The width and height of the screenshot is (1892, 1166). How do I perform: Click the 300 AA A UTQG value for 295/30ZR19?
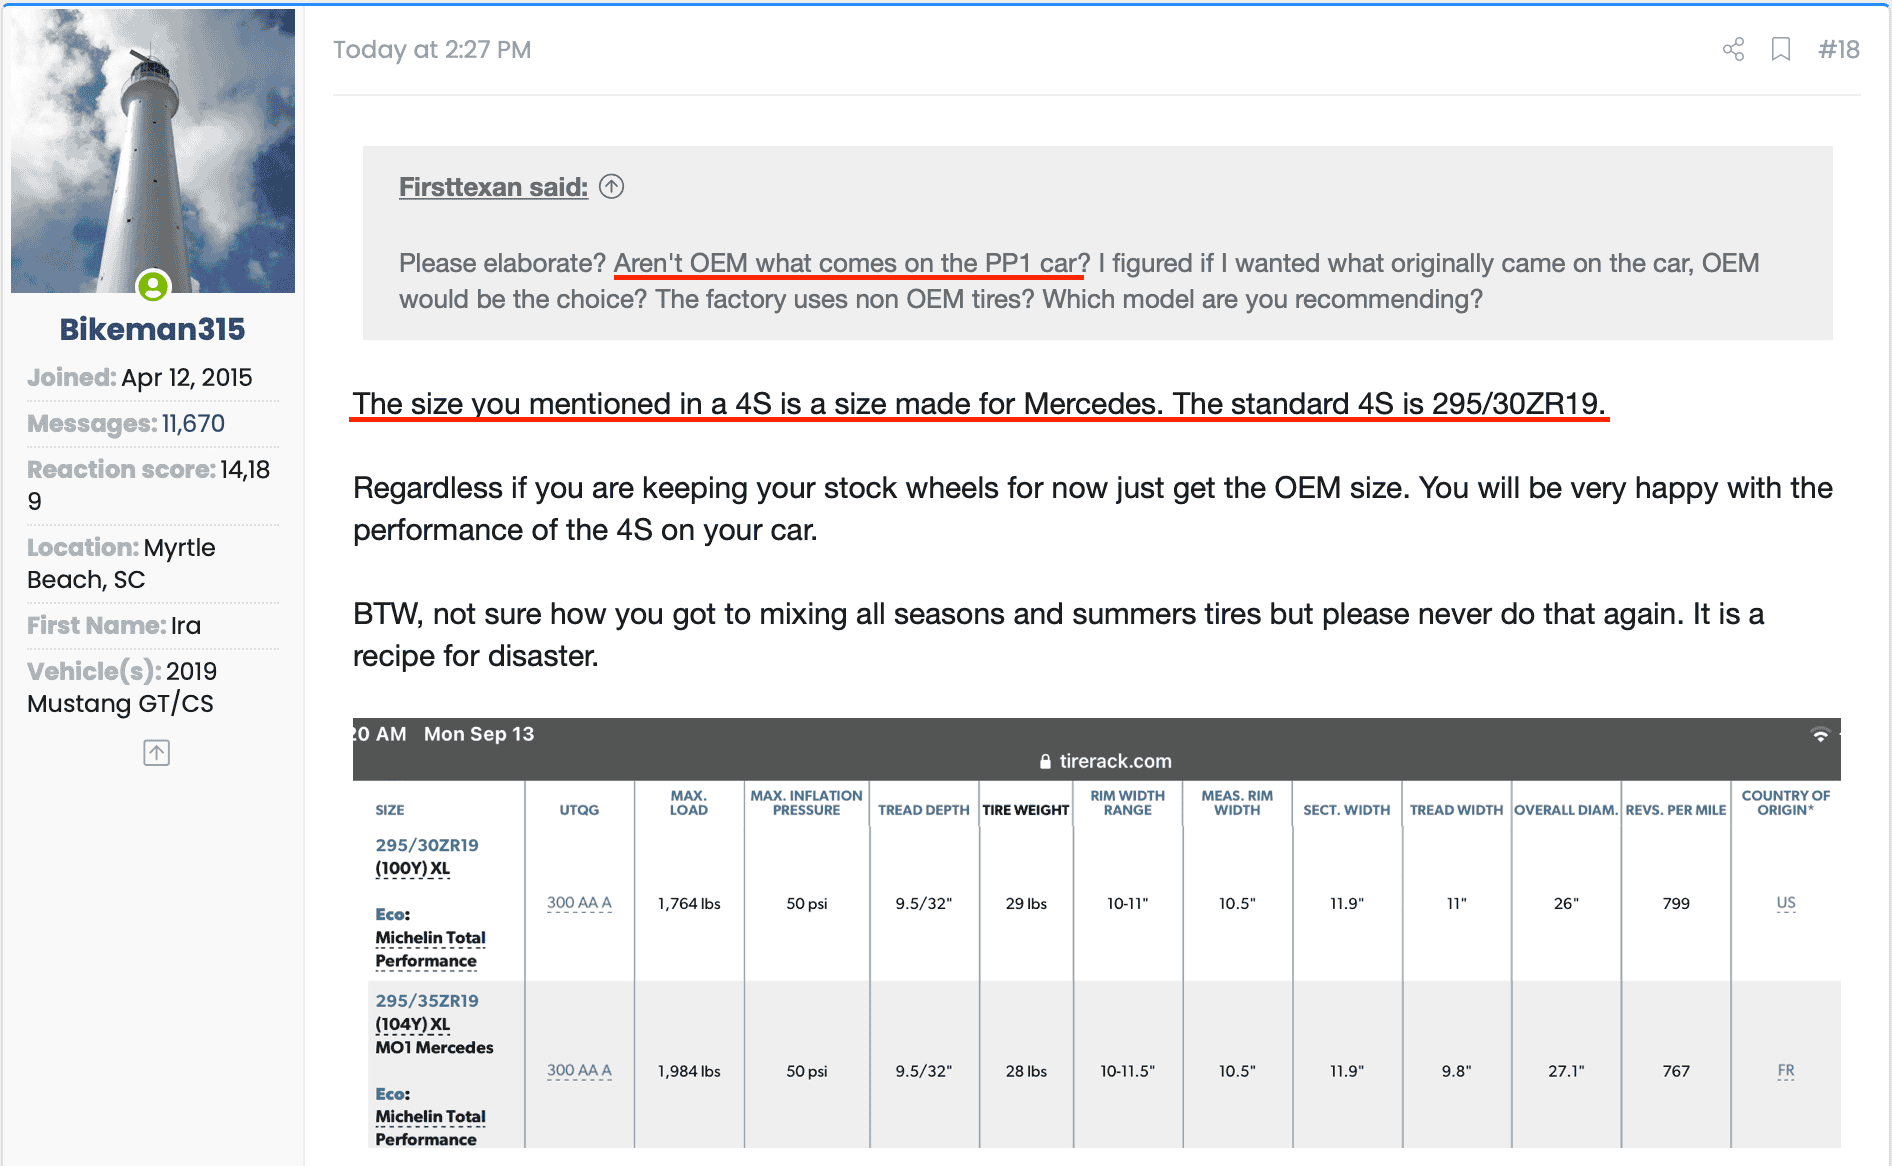click(579, 903)
